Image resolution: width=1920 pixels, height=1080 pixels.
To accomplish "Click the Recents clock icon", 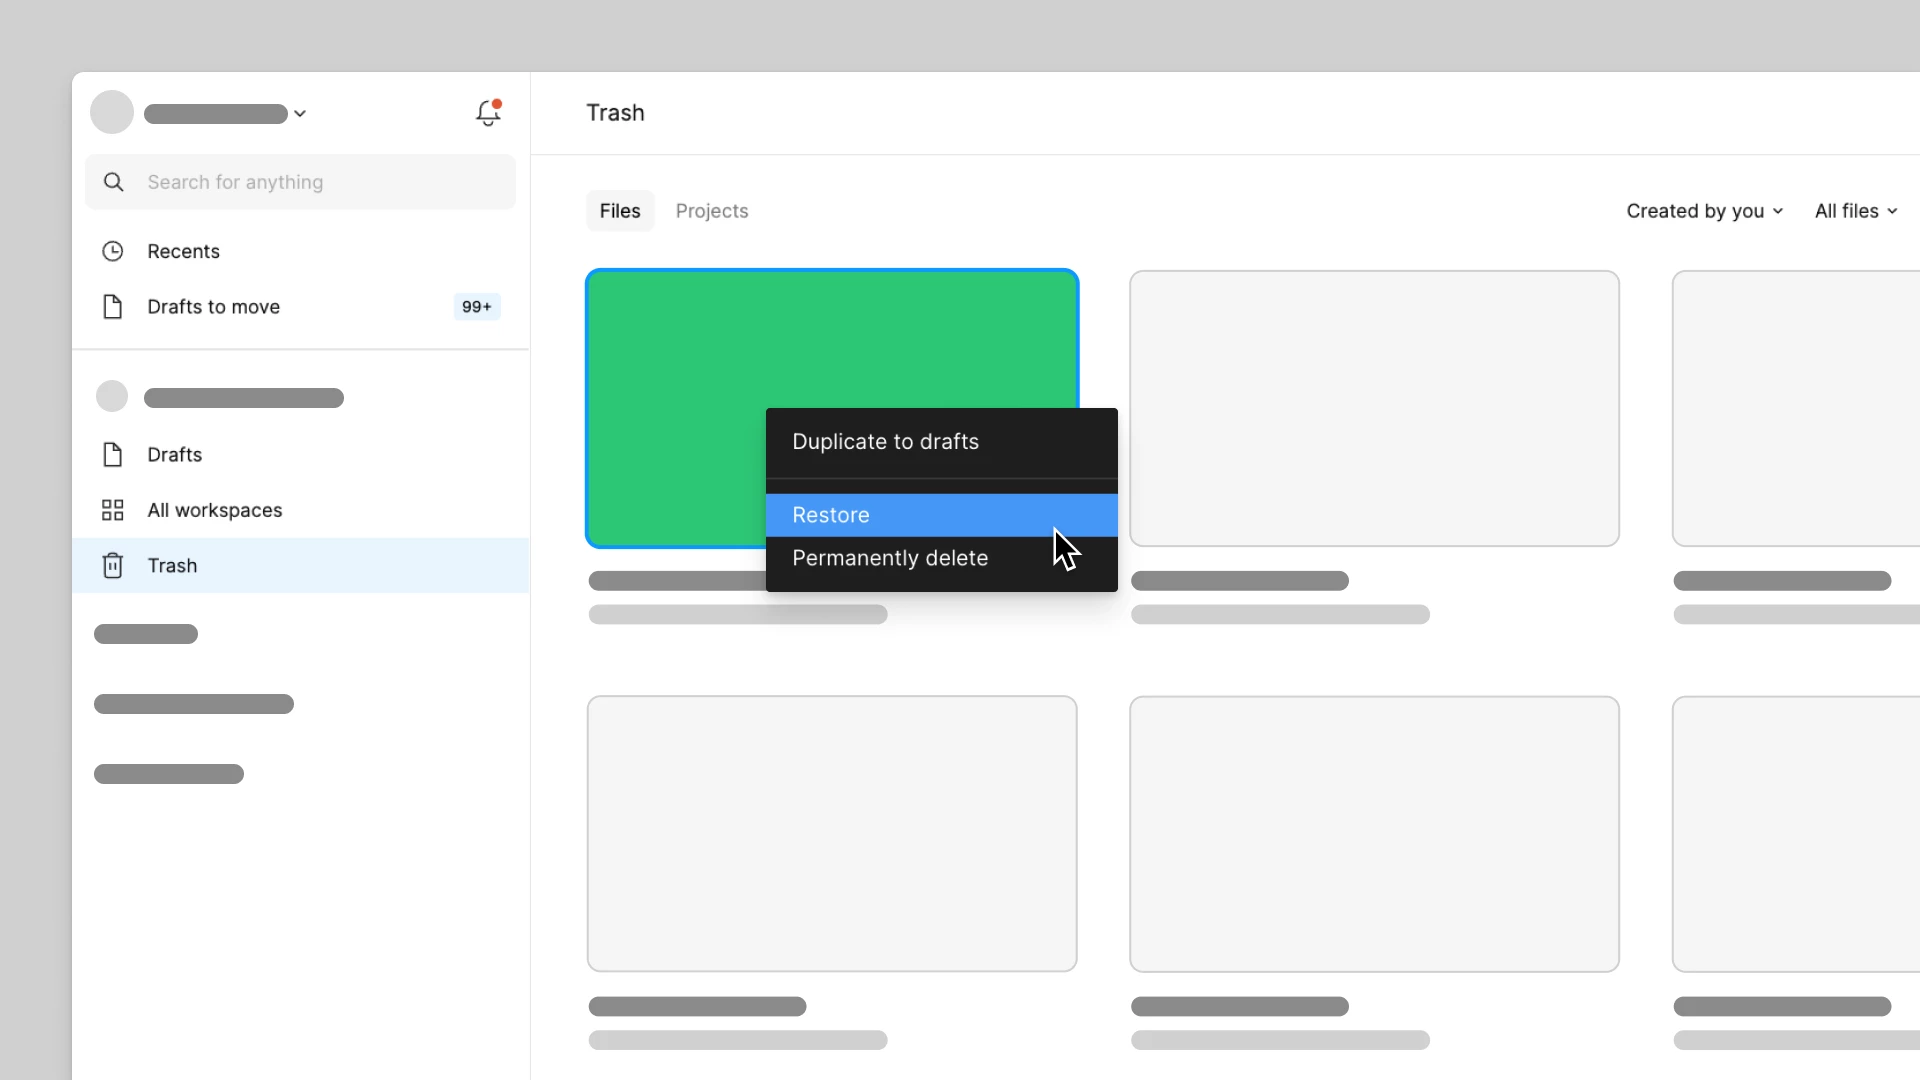I will point(113,251).
